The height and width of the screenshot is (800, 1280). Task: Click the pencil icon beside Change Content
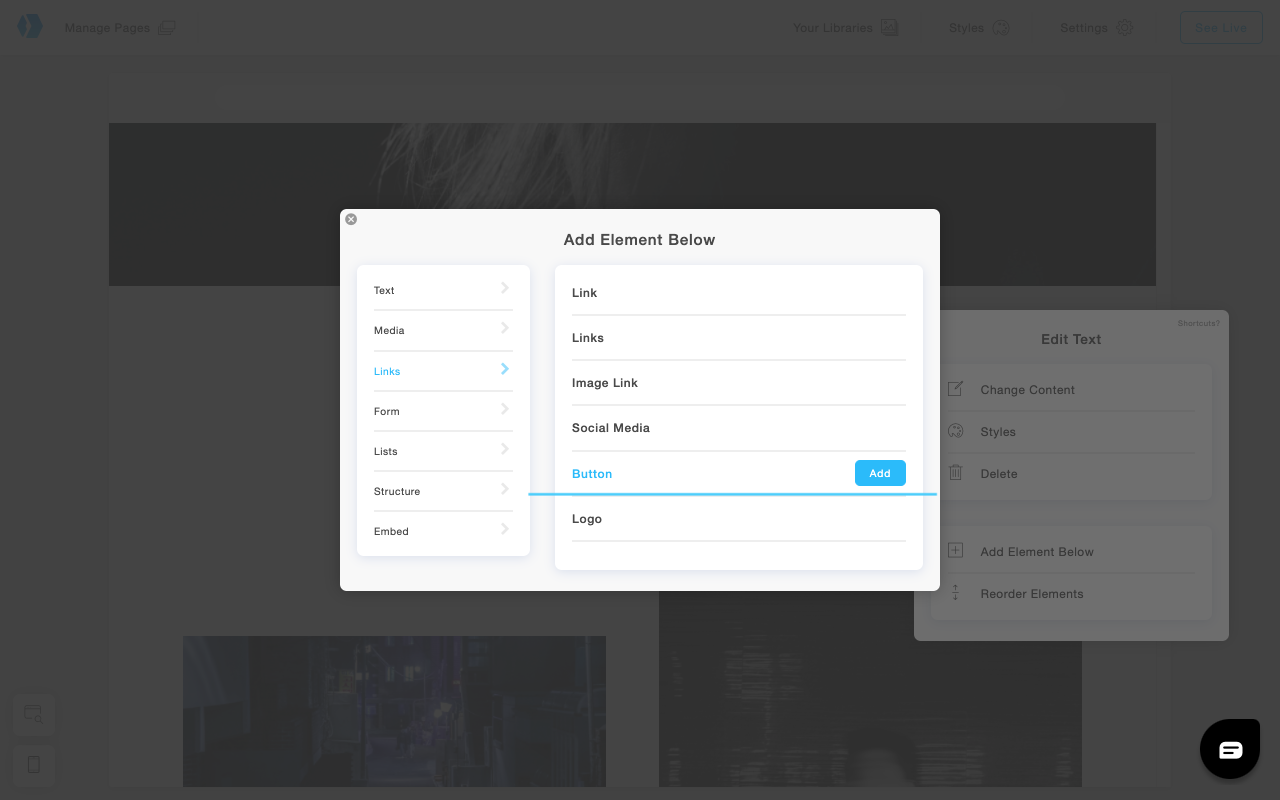955,388
